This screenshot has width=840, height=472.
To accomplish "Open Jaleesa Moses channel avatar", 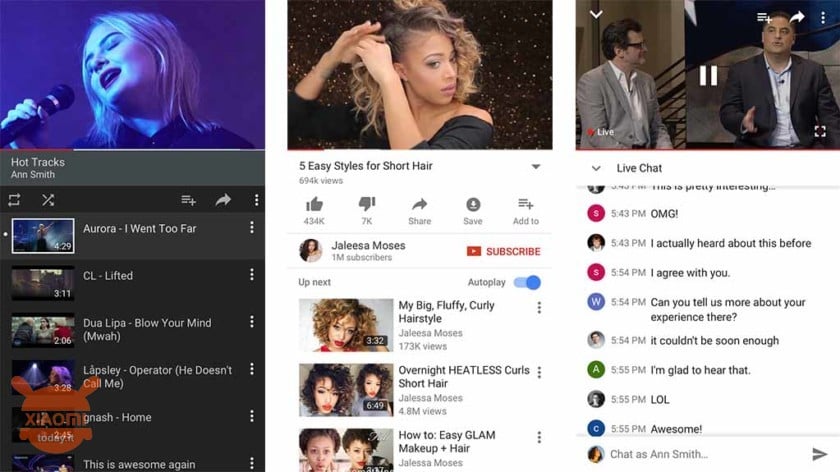I will click(x=311, y=251).
